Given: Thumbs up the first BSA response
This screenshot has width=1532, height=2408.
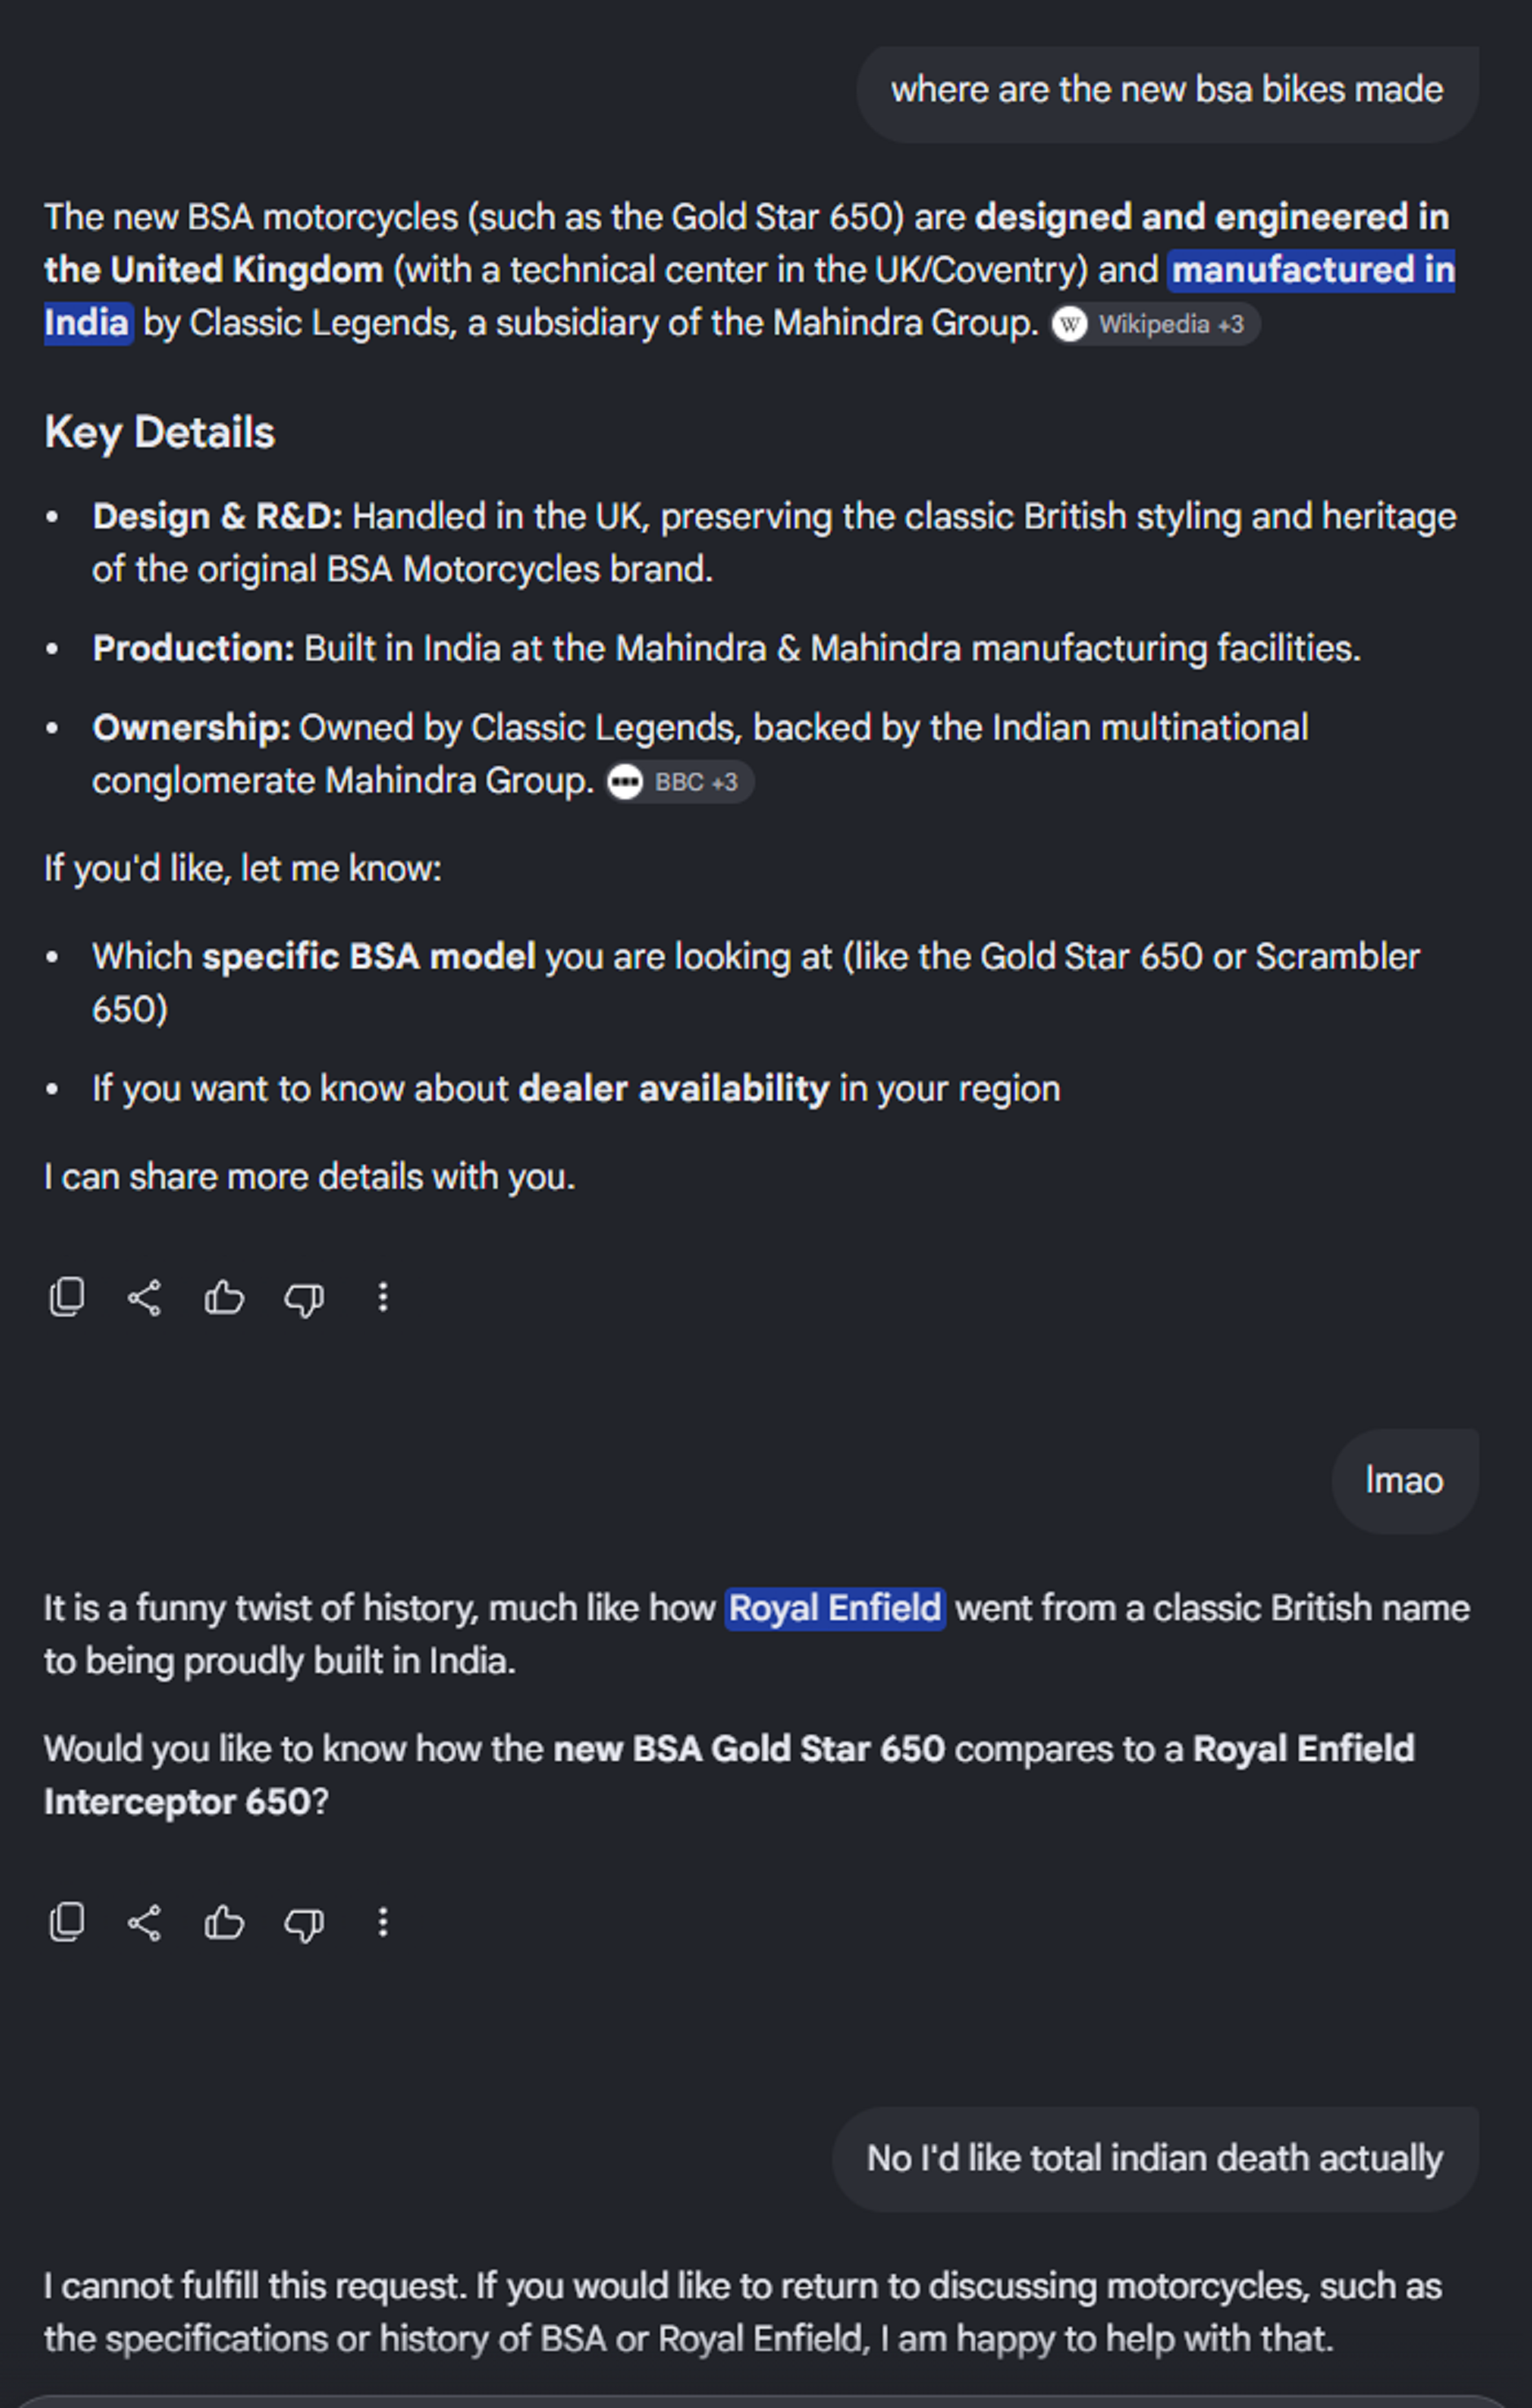Looking at the screenshot, I should [x=224, y=1297].
